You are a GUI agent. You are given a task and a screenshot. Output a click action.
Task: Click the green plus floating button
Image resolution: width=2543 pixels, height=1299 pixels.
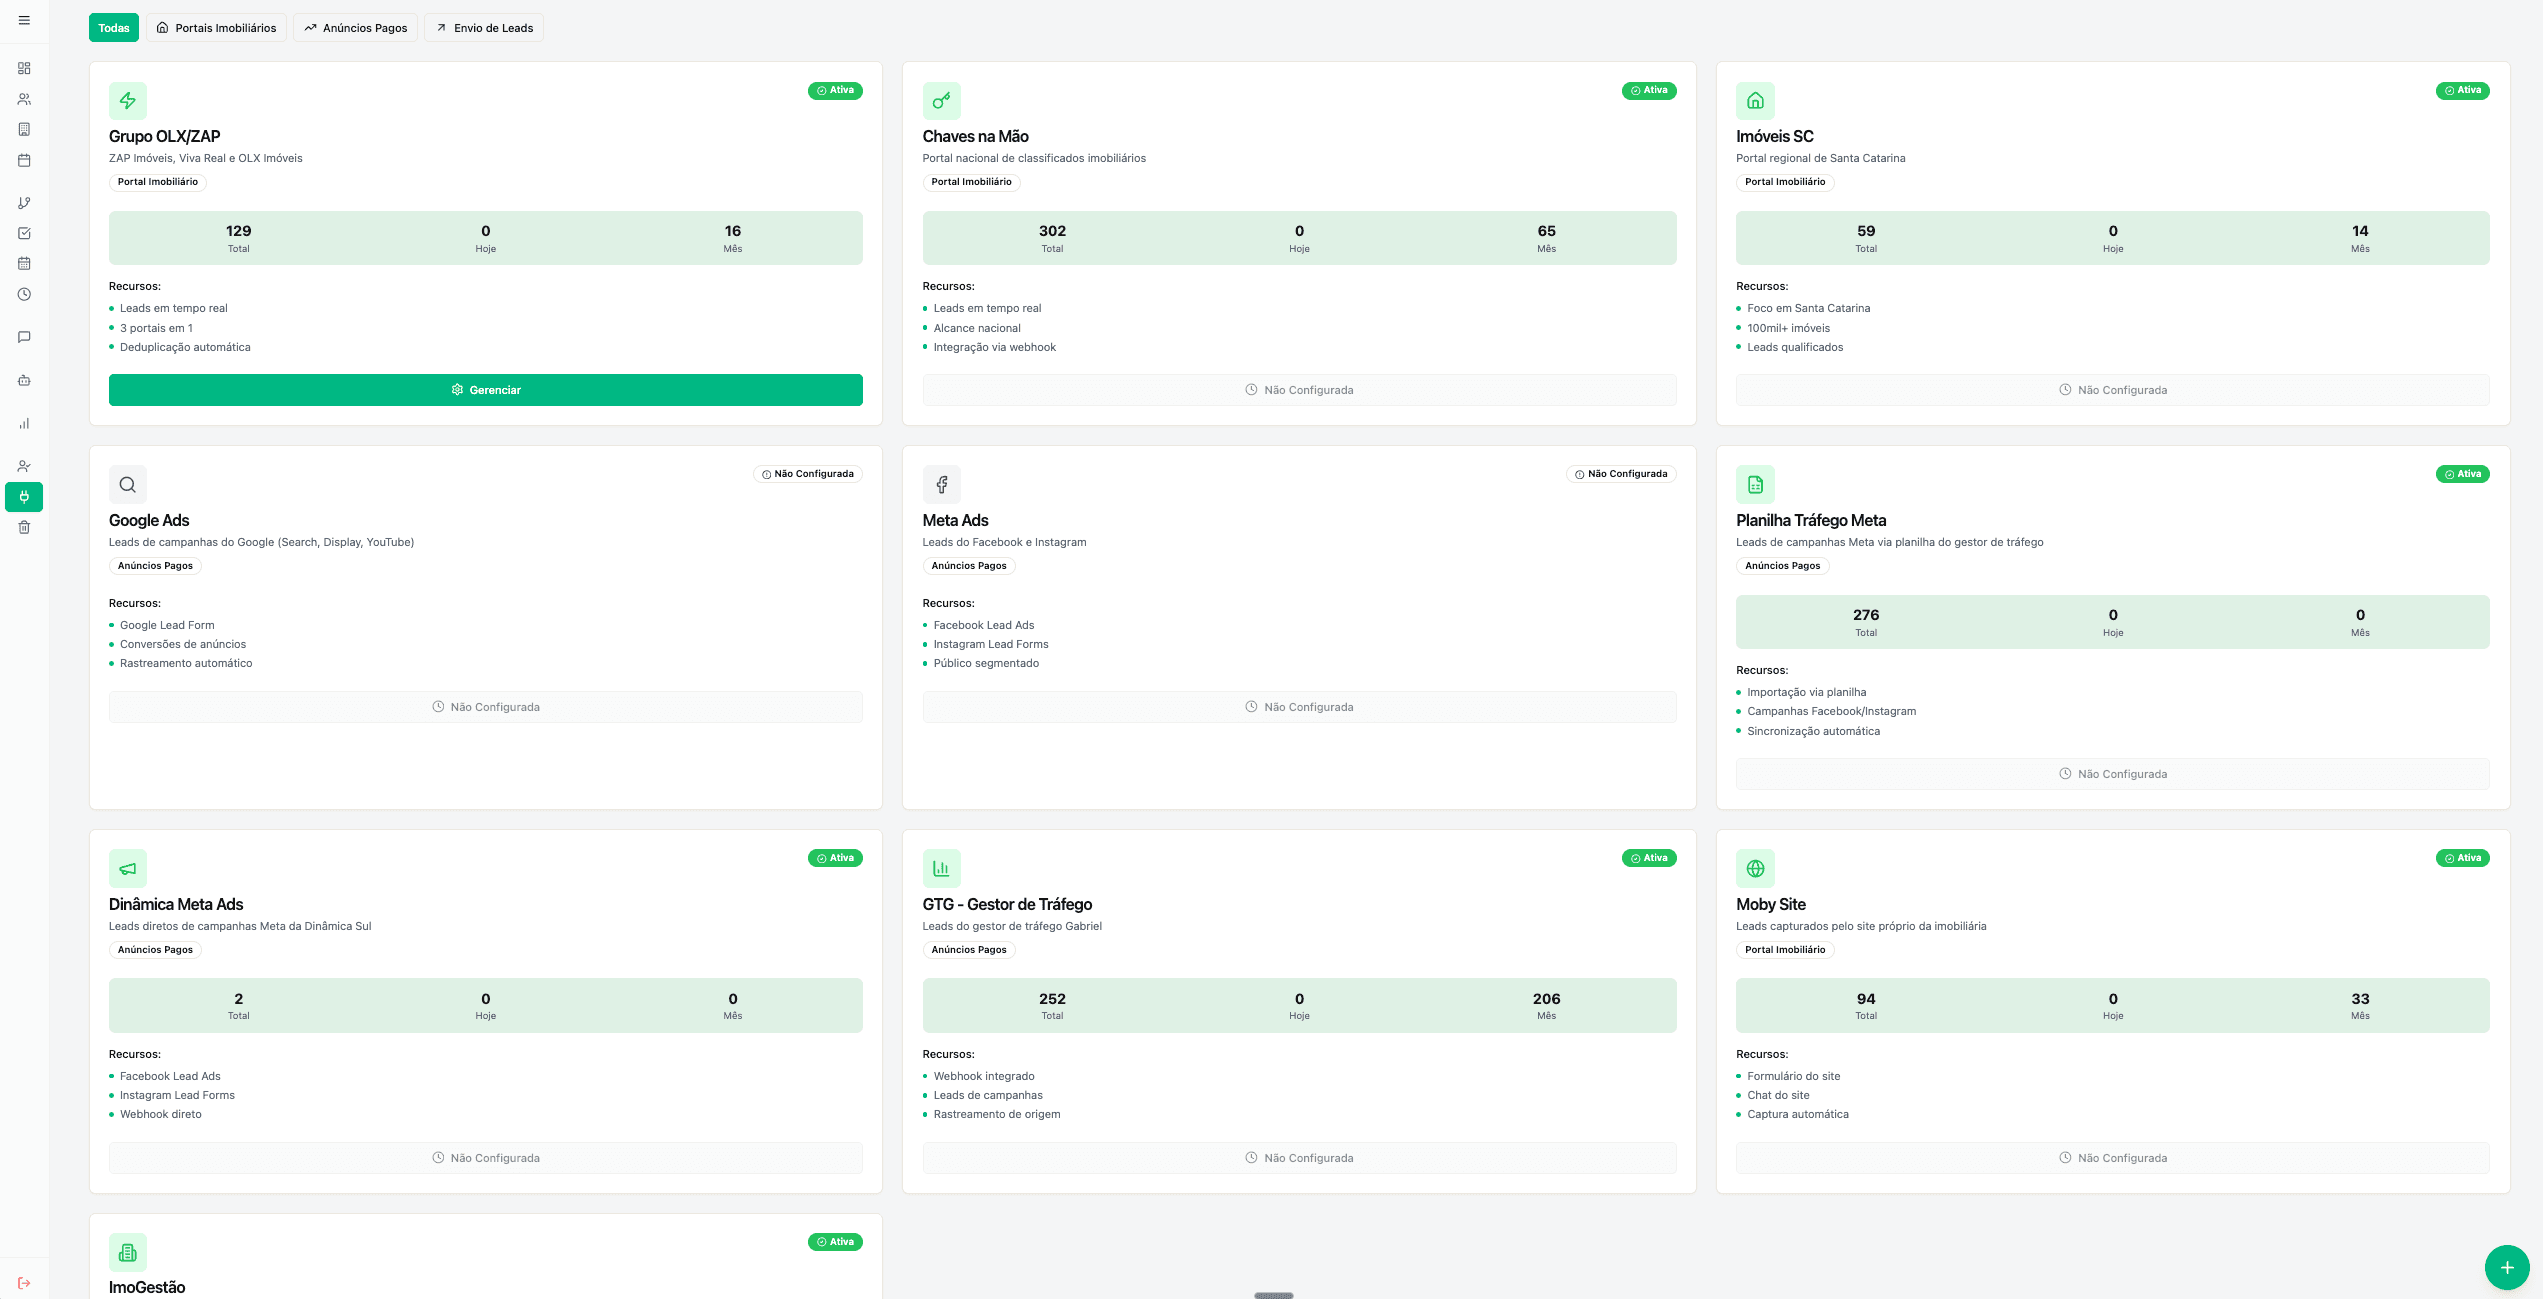point(2506,1267)
